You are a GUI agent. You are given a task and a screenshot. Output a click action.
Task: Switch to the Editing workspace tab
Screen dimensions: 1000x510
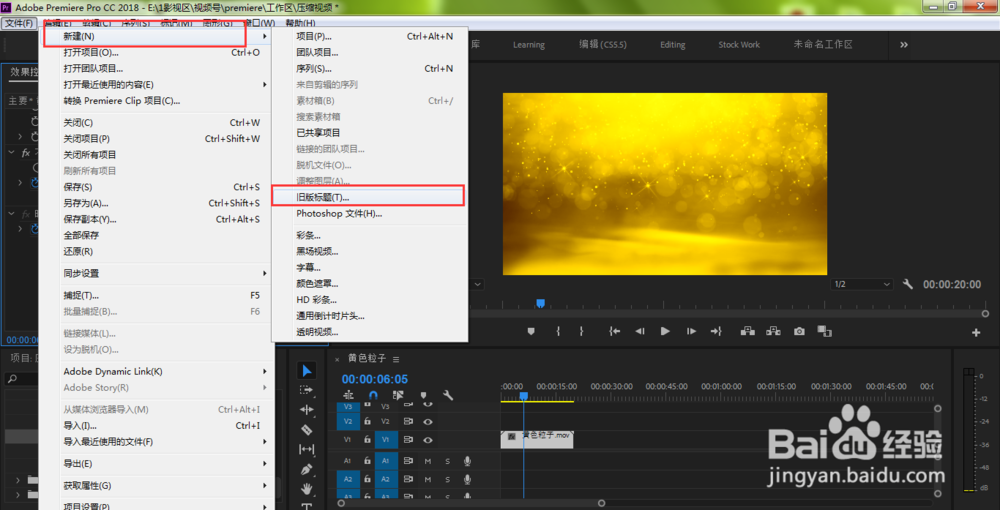point(673,45)
